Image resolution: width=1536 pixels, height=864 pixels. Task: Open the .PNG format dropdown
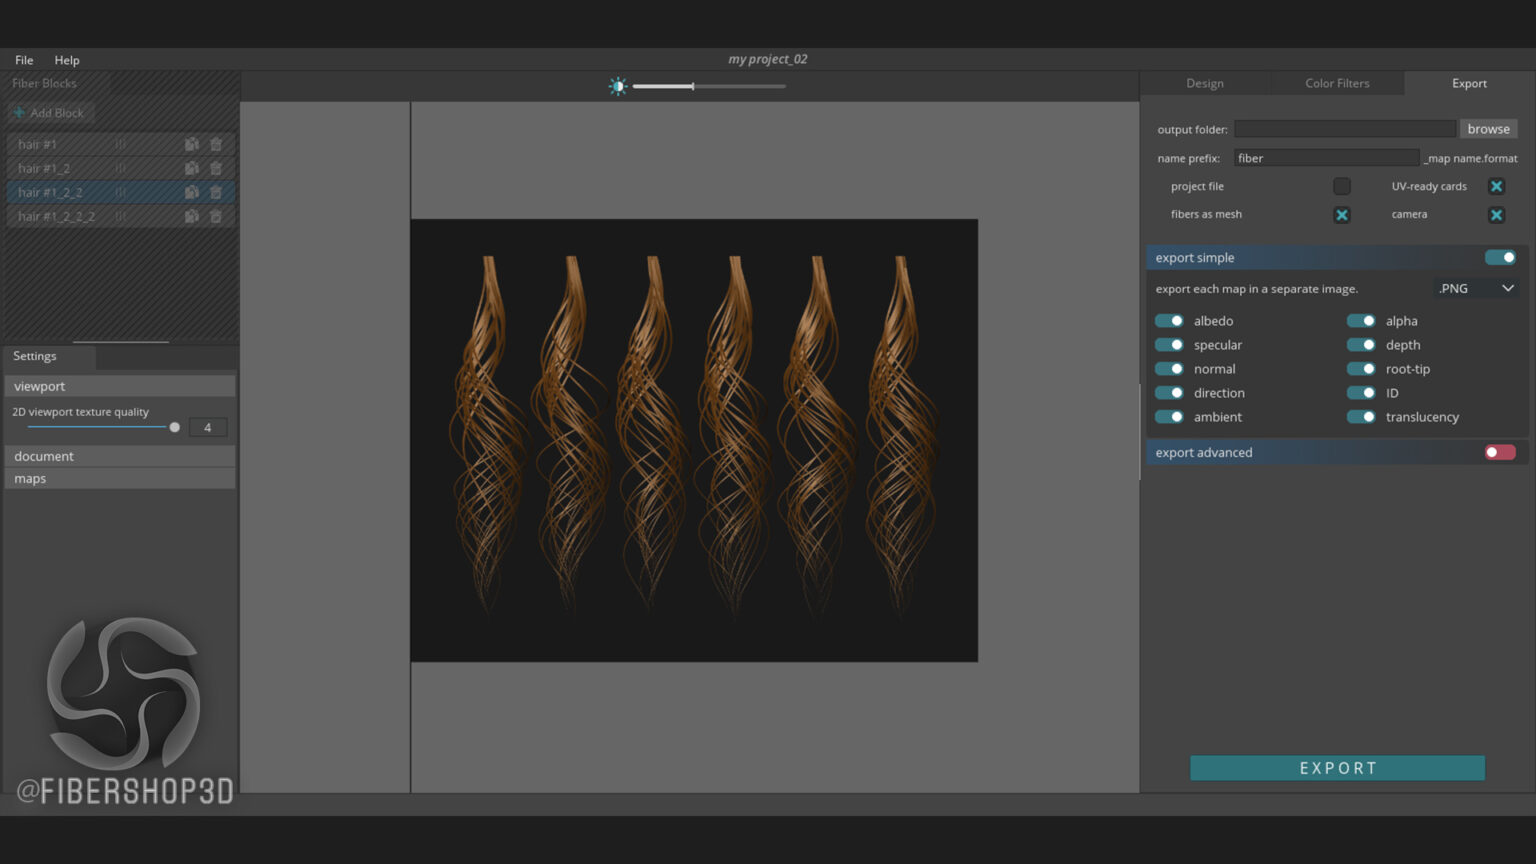tap(1476, 288)
